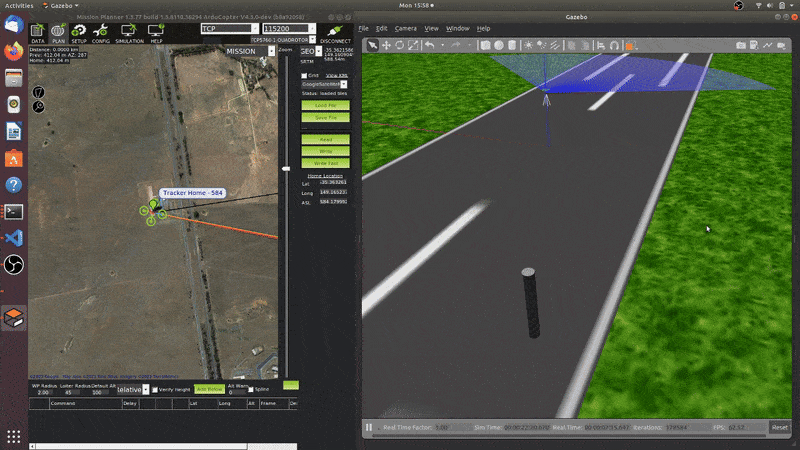This screenshot has width=800, height=450.
Task: Click the Write Fast button
Action: 326,162
